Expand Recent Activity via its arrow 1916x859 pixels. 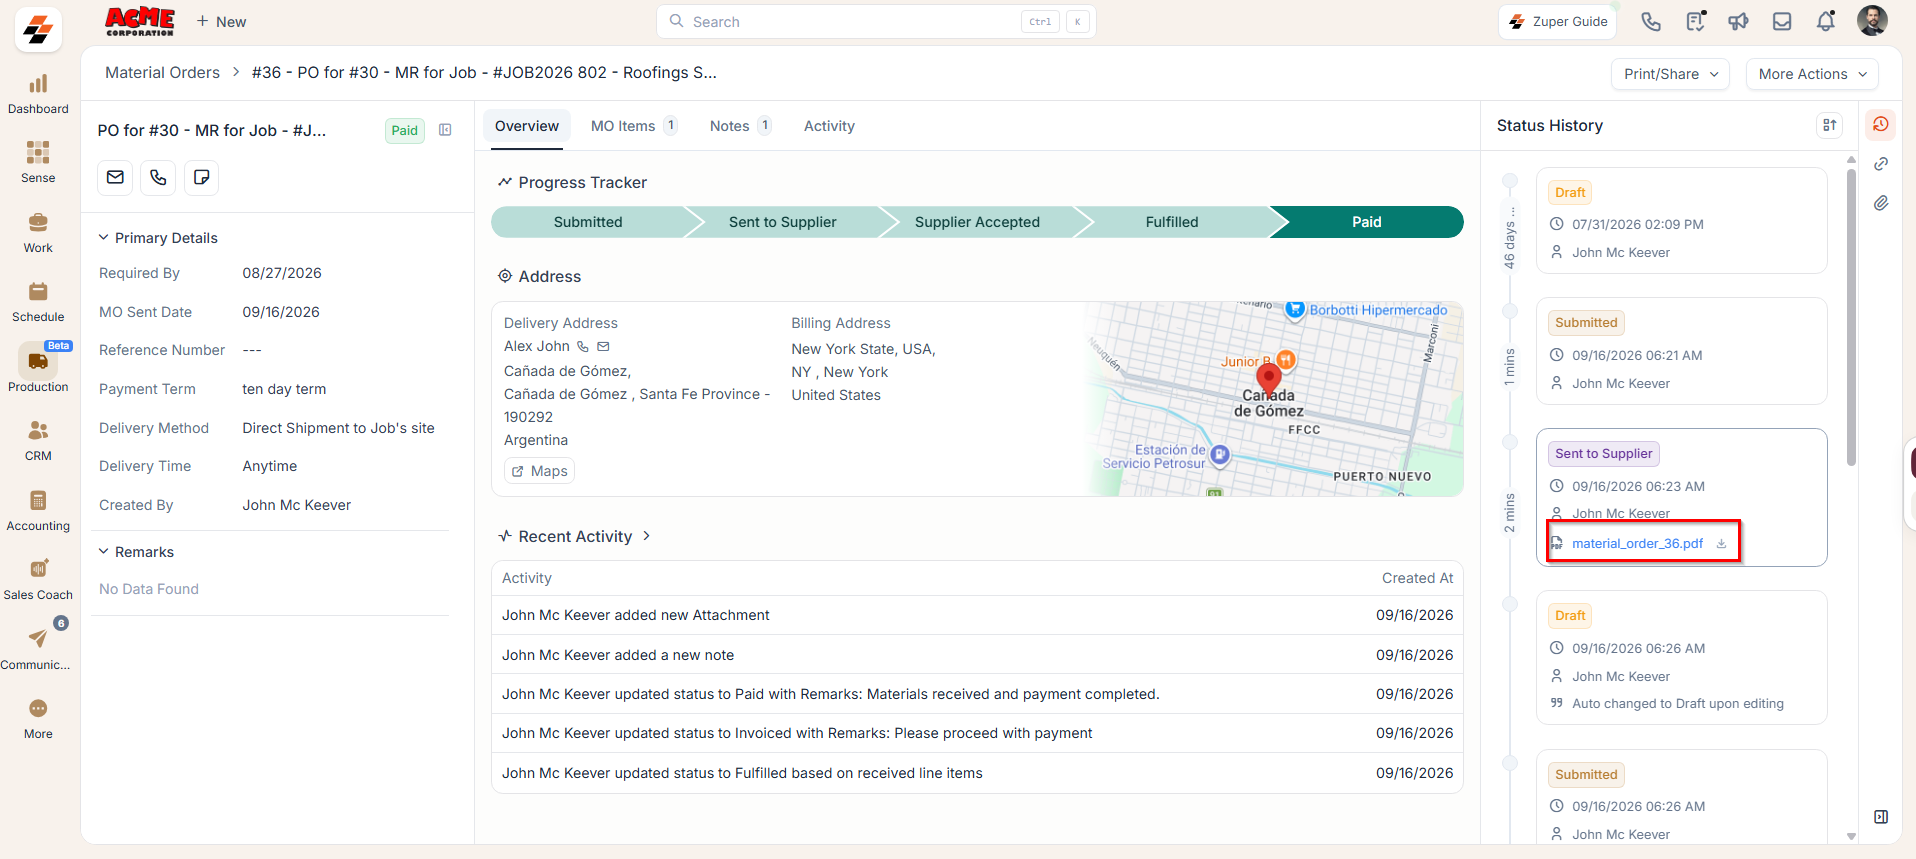coord(647,536)
